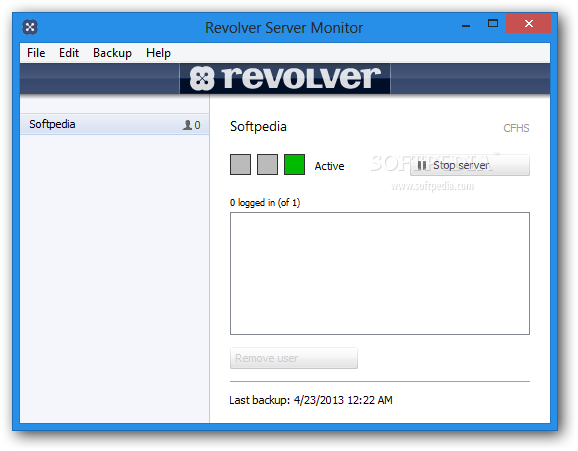
Task: Click the second gray status square
Action: [x=267, y=164]
